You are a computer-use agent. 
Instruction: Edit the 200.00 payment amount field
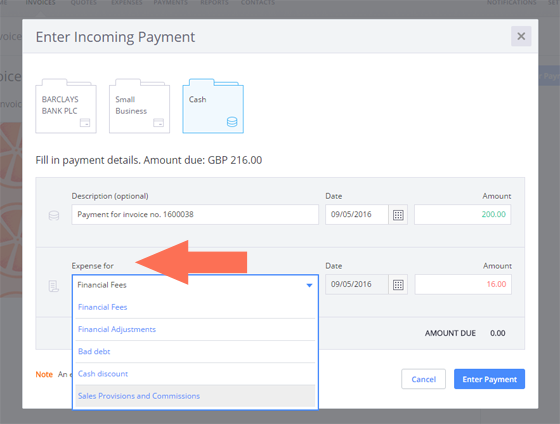pos(462,214)
